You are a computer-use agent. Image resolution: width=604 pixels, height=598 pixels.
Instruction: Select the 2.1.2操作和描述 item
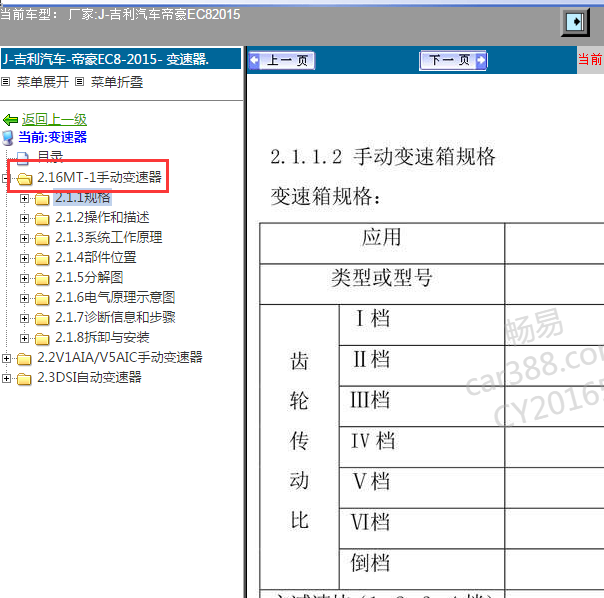(102, 217)
